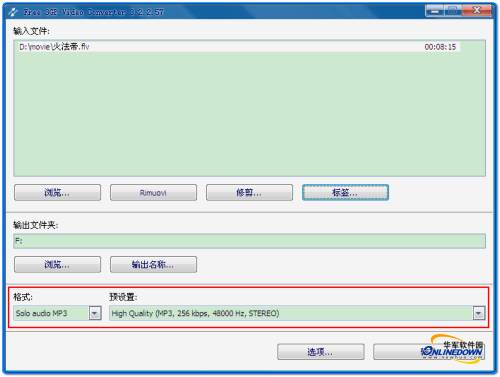Open the 选项... options dialog
This screenshot has width=500, height=377.
click(x=320, y=352)
